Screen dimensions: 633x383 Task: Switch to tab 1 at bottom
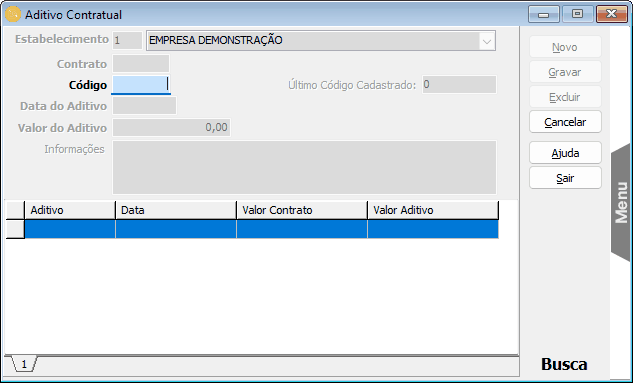tap(24, 364)
